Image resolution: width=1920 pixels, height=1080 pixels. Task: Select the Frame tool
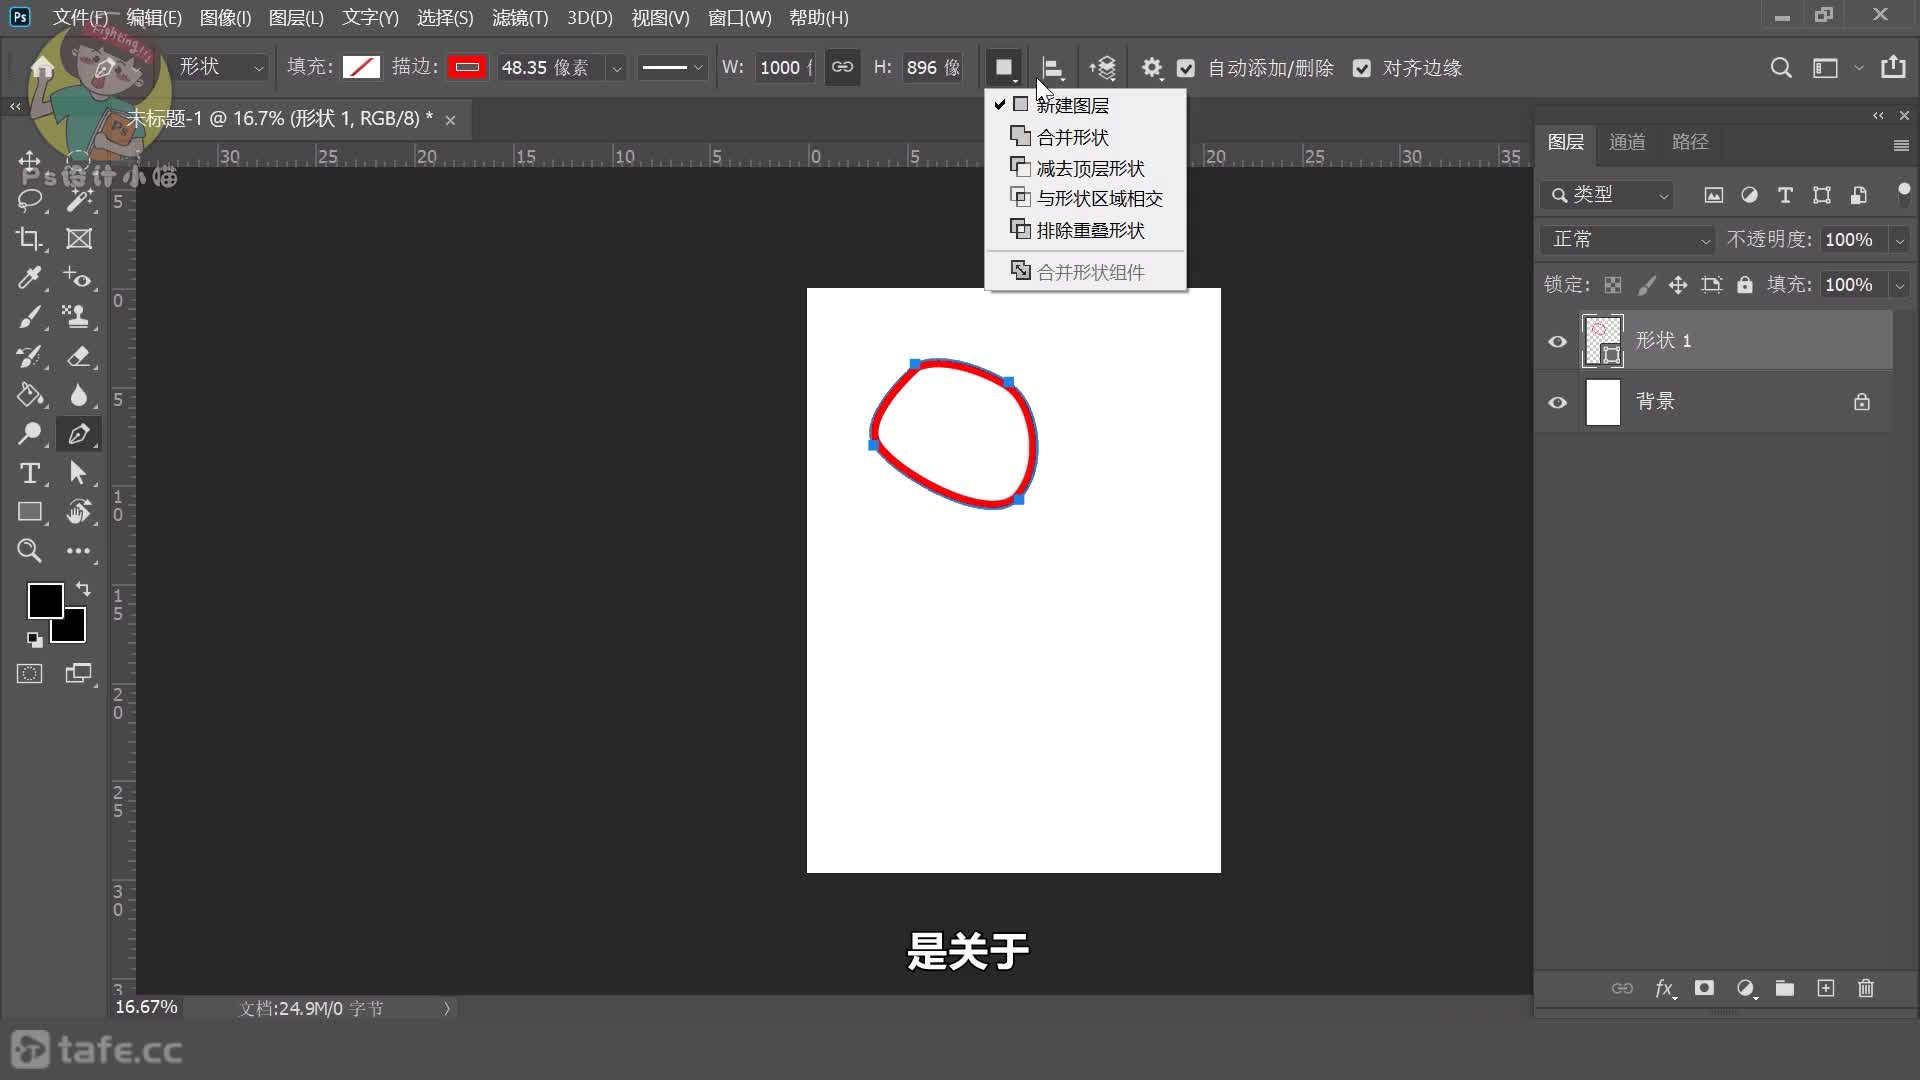click(79, 239)
